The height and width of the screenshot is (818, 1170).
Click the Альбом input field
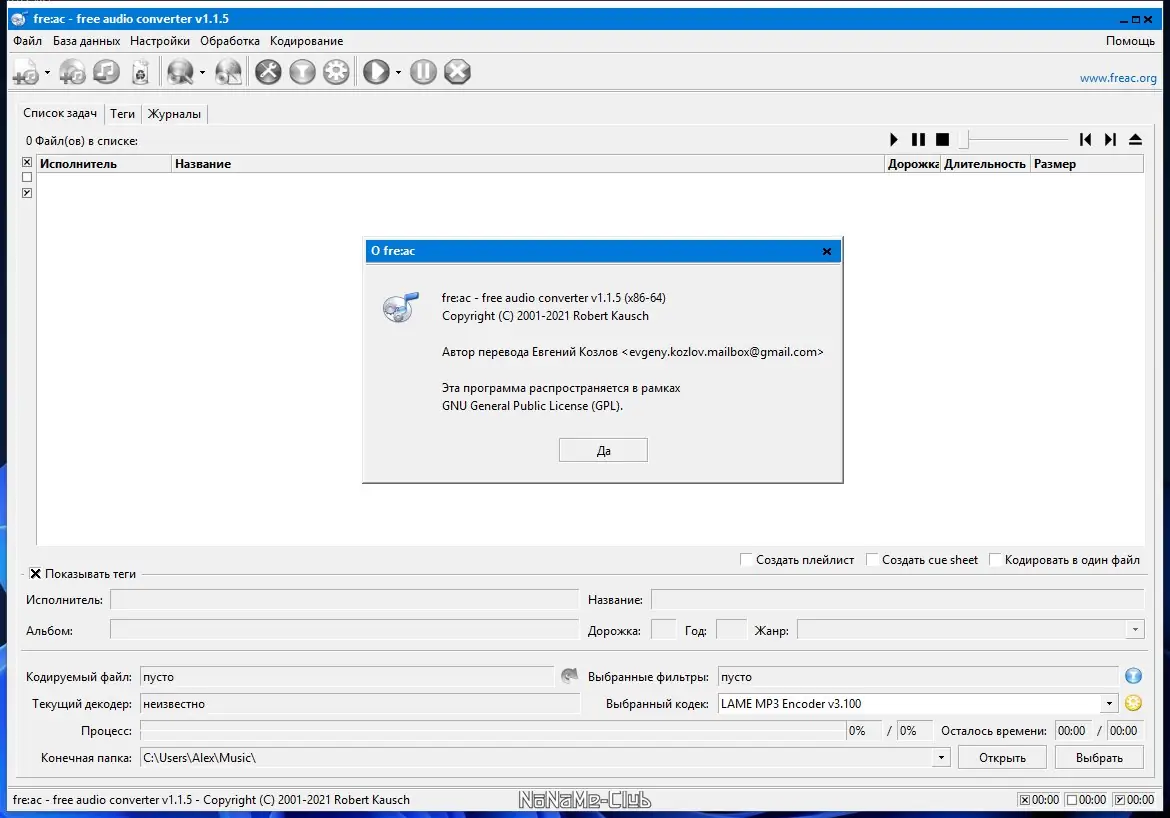(x=344, y=630)
